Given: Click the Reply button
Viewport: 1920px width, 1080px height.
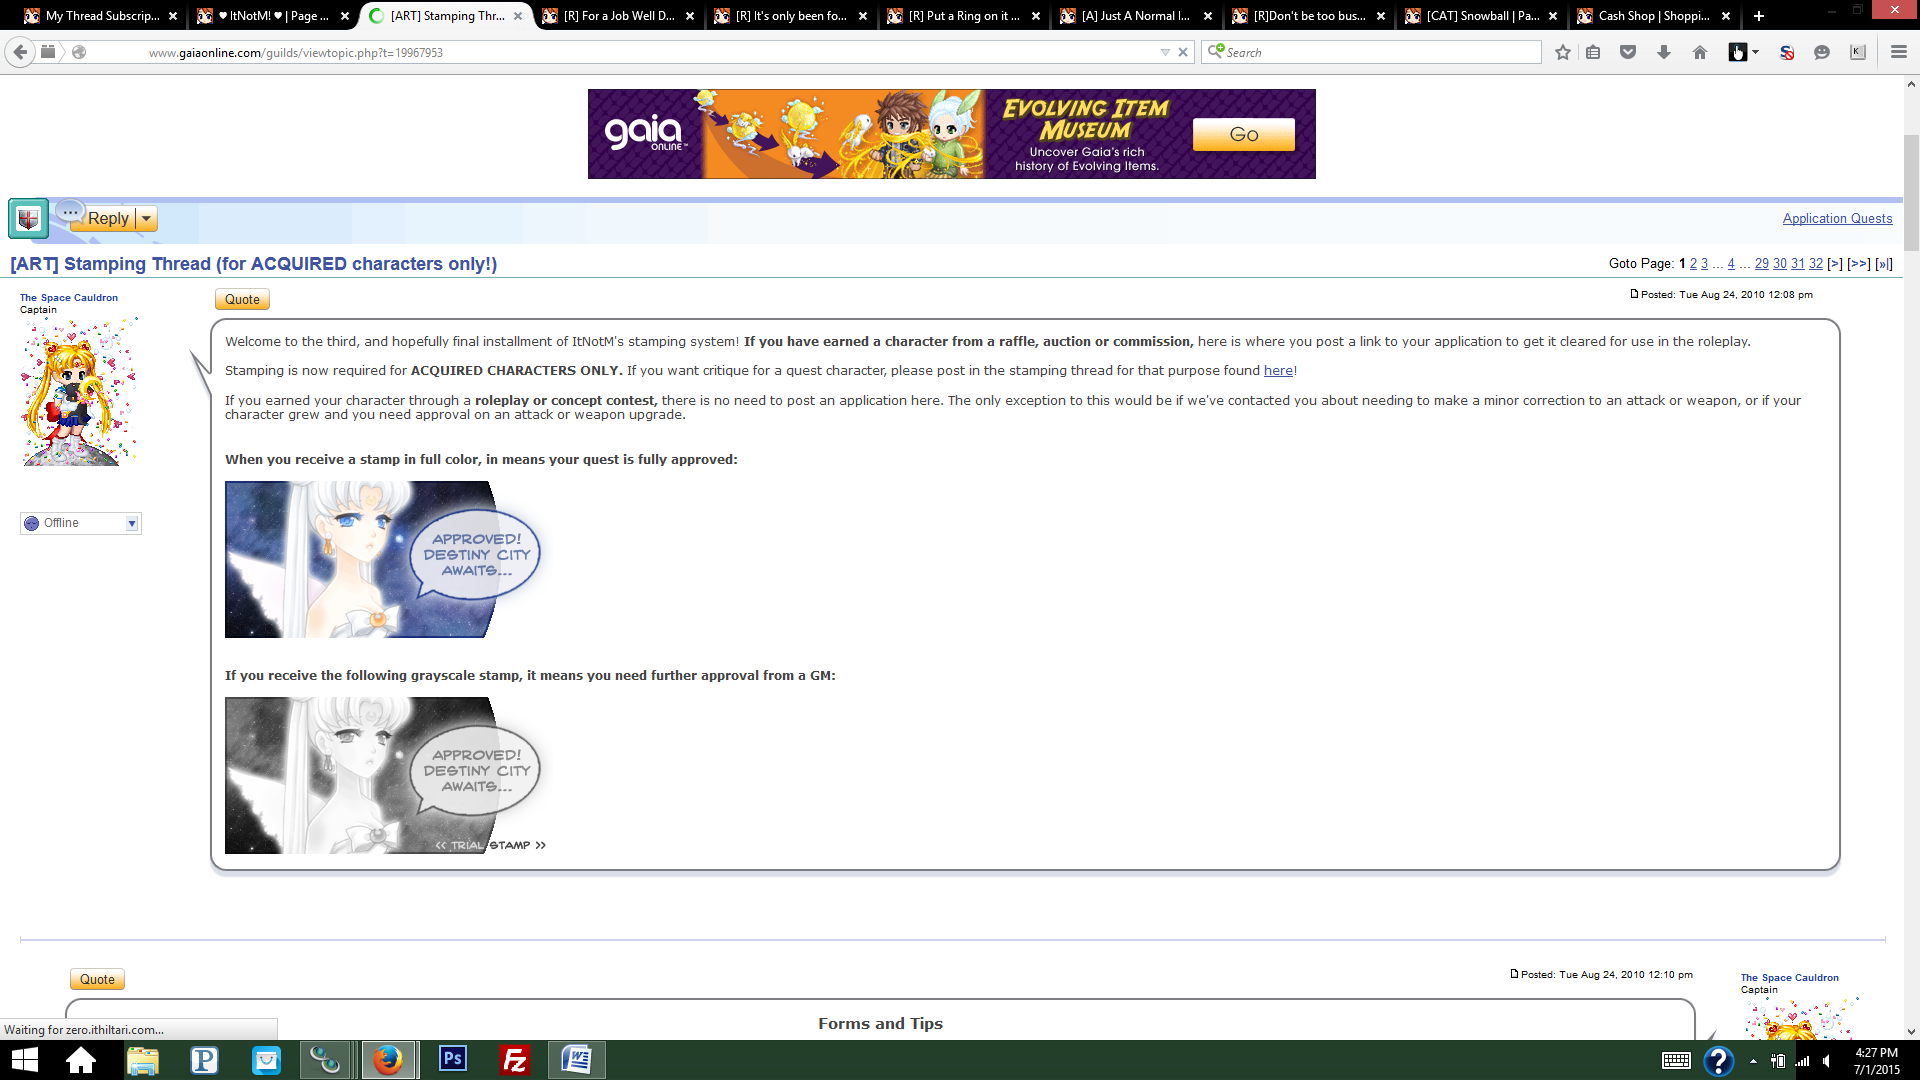Looking at the screenshot, I should (108, 219).
